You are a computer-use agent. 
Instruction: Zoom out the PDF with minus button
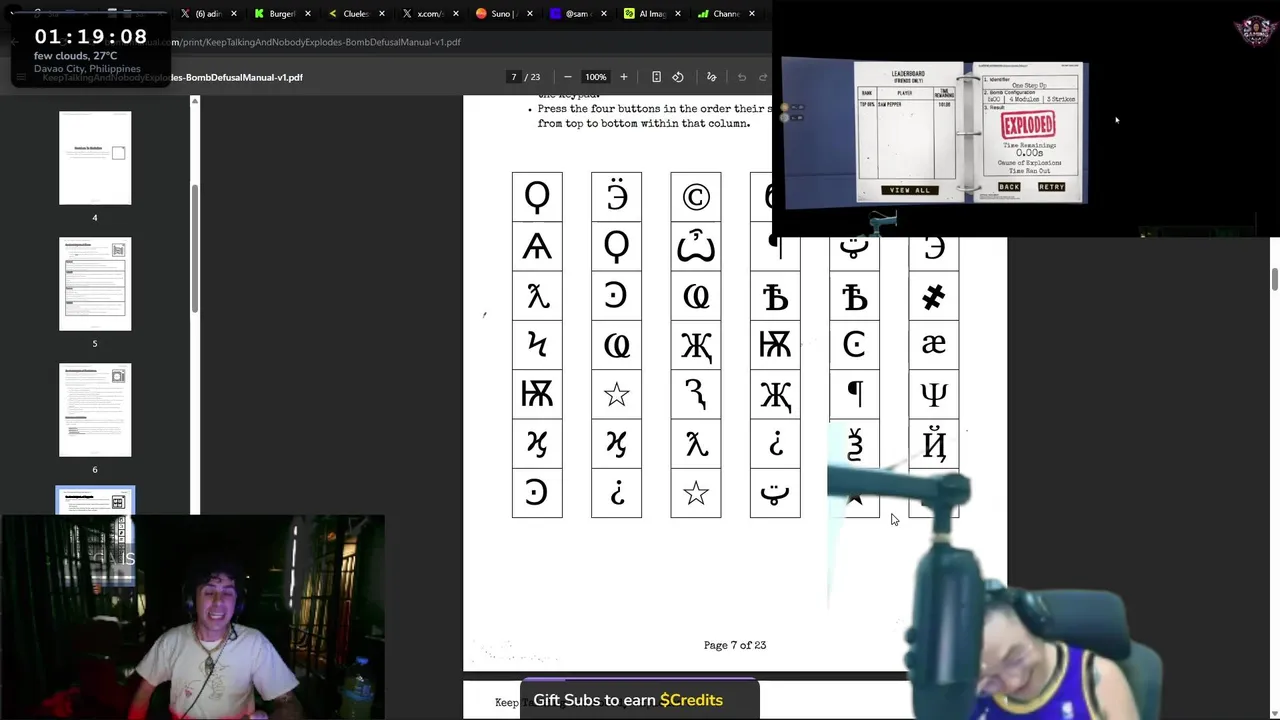568,77
